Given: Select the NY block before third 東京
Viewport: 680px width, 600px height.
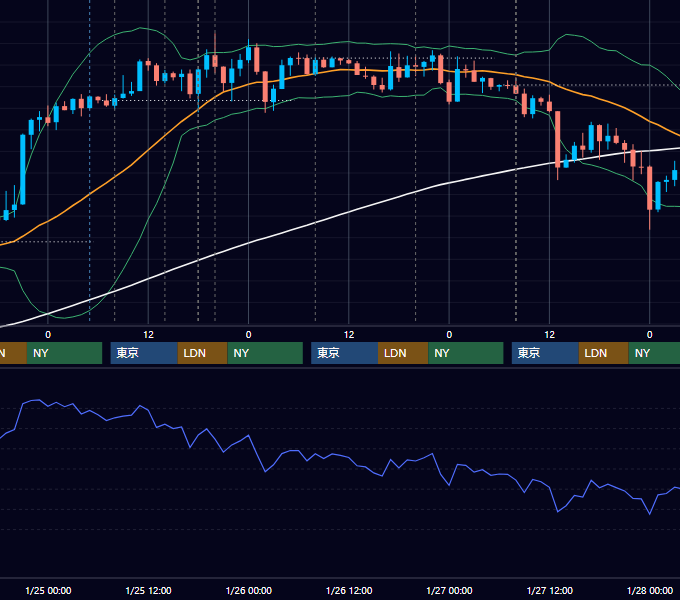Looking at the screenshot, I should (x=466, y=353).
